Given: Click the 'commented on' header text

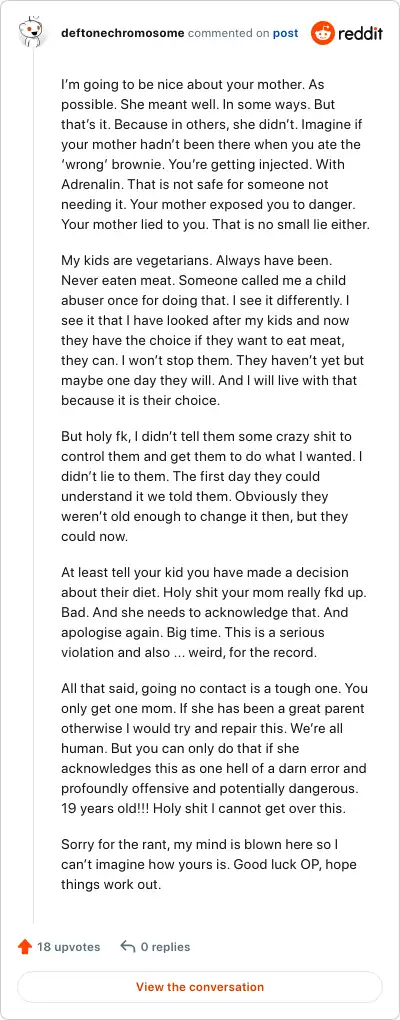Looking at the screenshot, I should pos(228,33).
